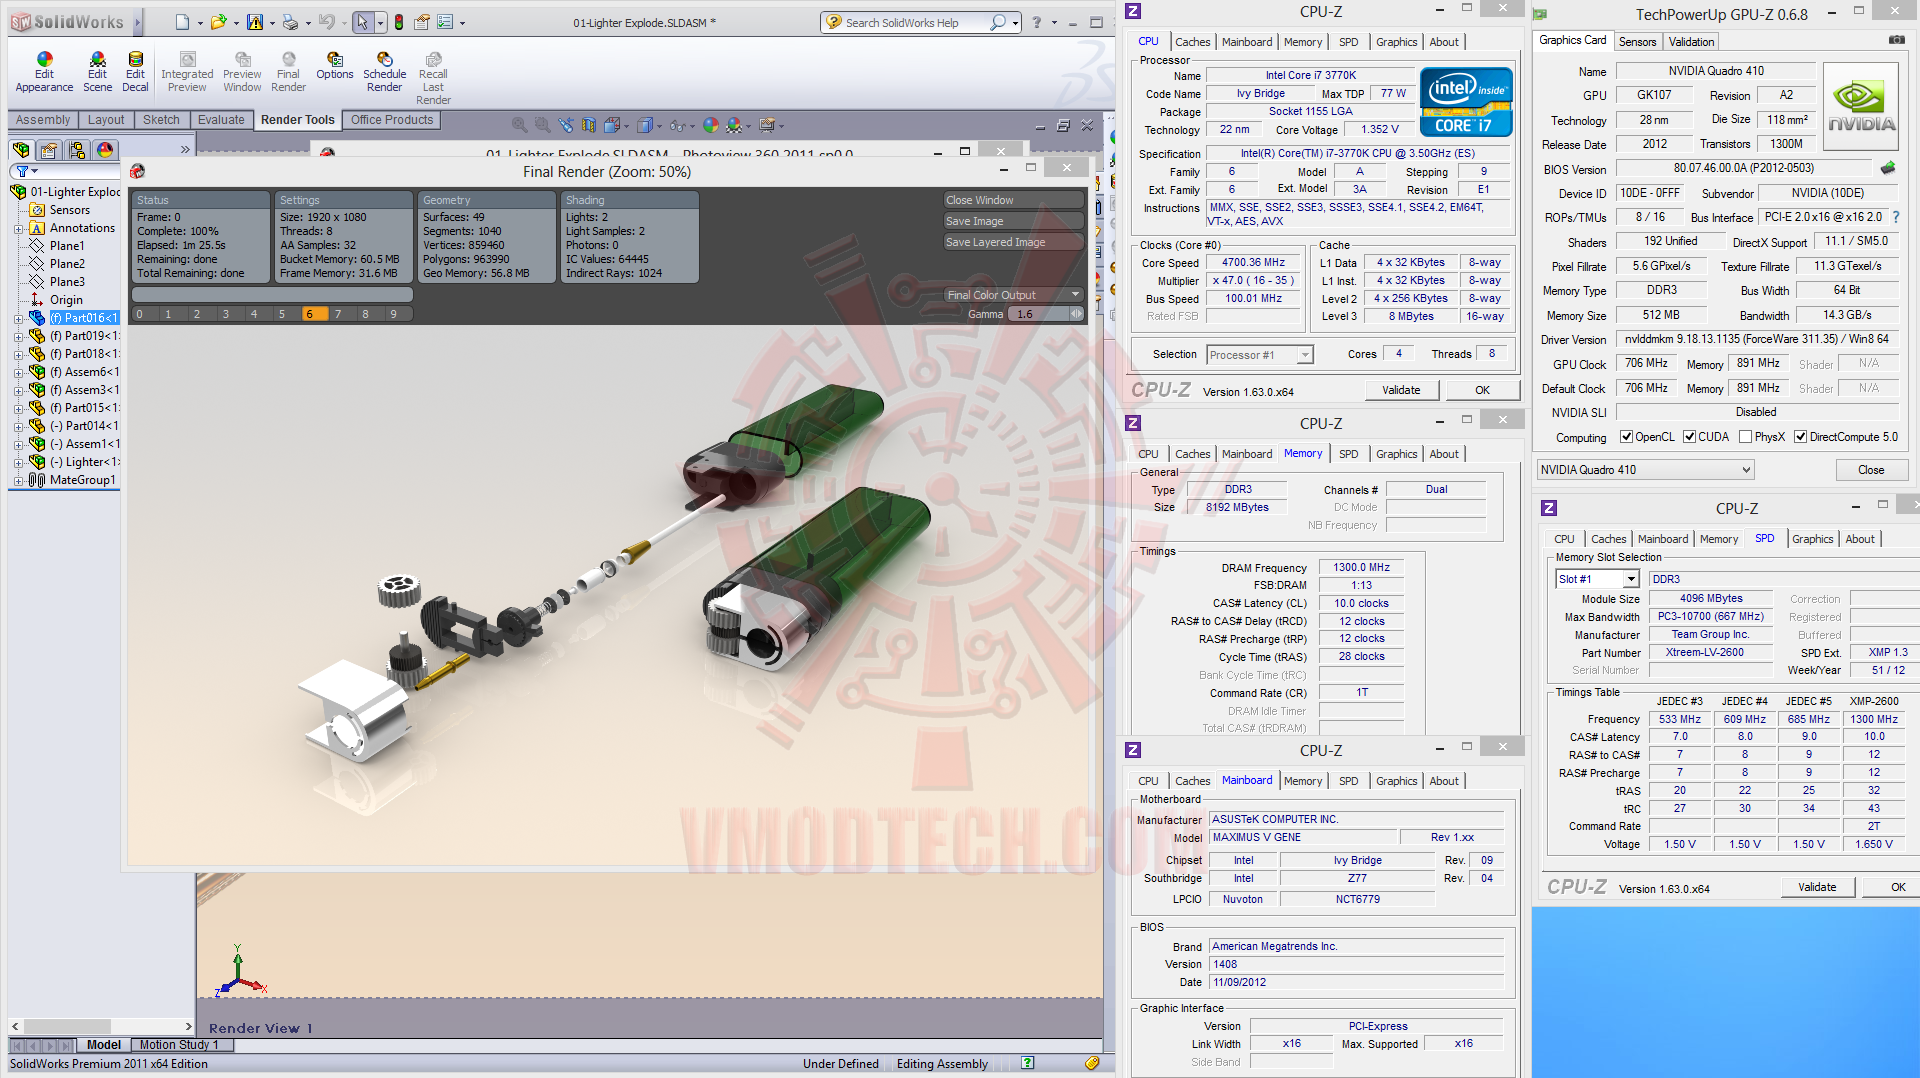This screenshot has height=1078, width=1920.
Task: Click the New document icon
Action: click(182, 22)
